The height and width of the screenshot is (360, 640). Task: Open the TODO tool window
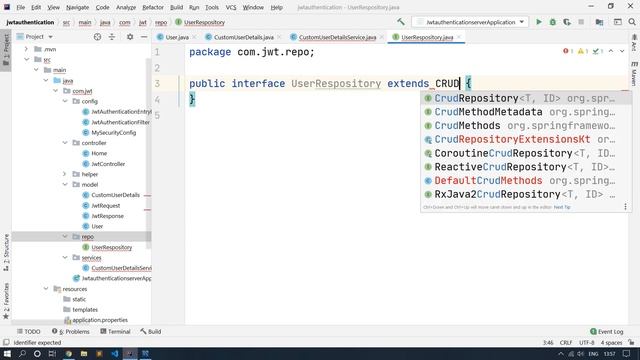click(29, 331)
